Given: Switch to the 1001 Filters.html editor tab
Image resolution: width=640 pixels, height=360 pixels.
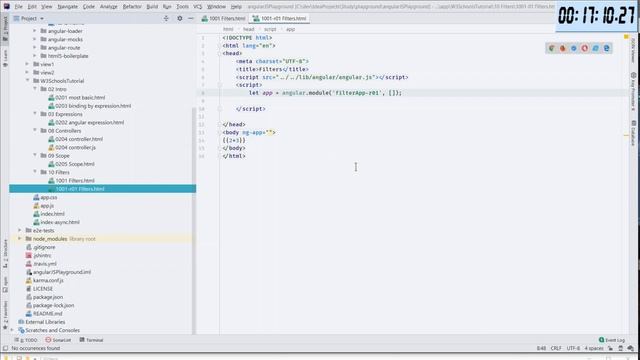Looking at the screenshot, I should (224, 18).
